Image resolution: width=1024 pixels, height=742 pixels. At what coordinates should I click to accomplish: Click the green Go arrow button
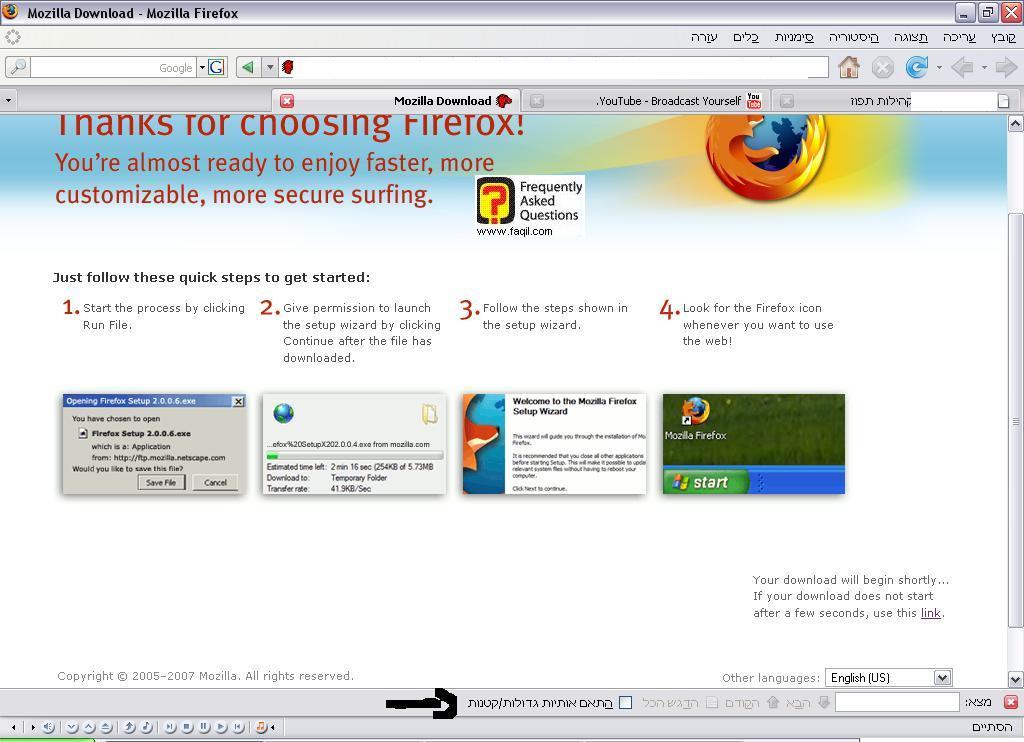click(x=247, y=67)
